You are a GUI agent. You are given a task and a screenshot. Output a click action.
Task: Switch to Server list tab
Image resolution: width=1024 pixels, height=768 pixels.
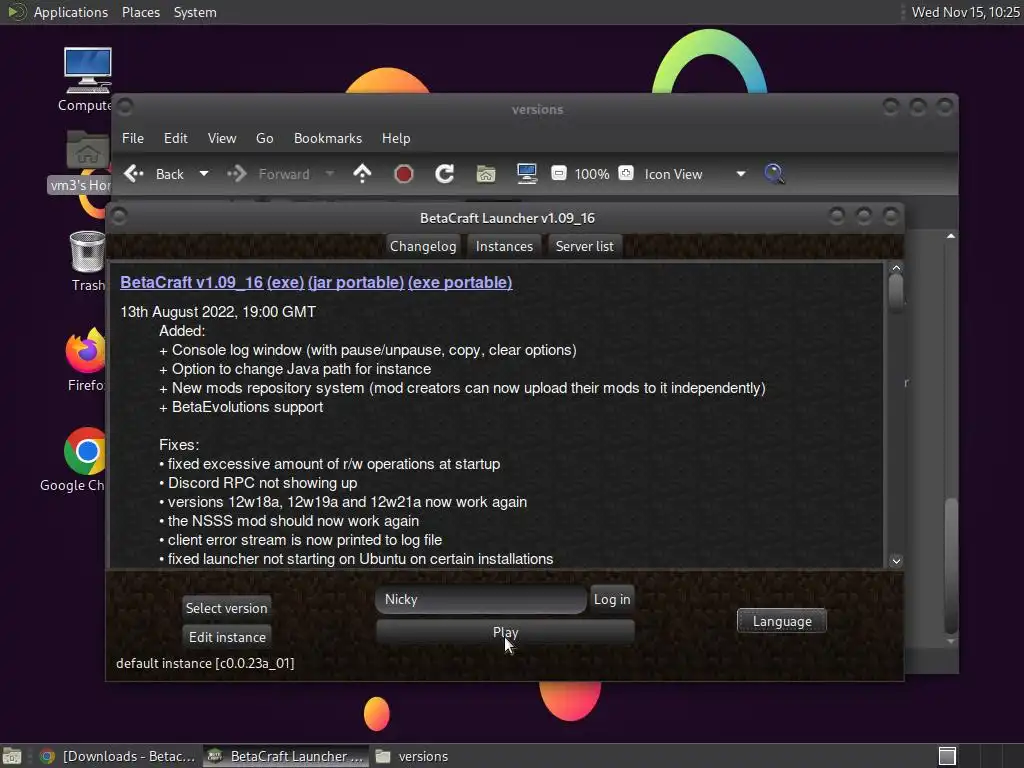pos(584,246)
